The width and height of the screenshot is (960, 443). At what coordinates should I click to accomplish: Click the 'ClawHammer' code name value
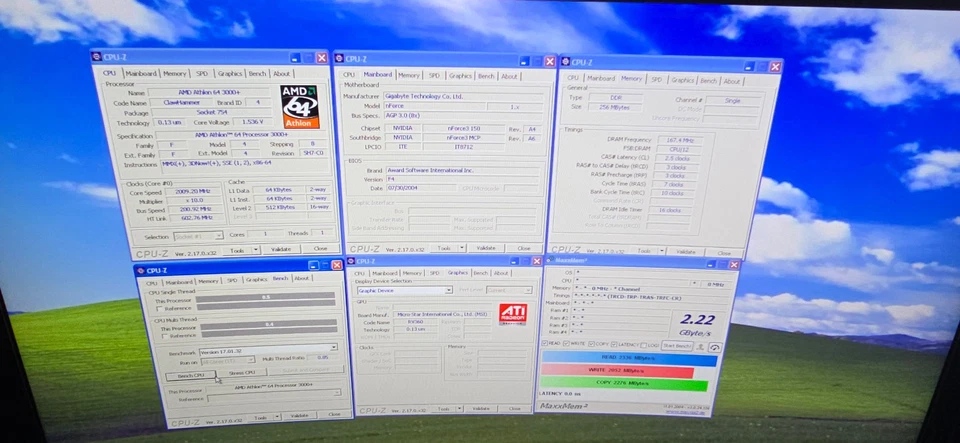click(x=183, y=103)
